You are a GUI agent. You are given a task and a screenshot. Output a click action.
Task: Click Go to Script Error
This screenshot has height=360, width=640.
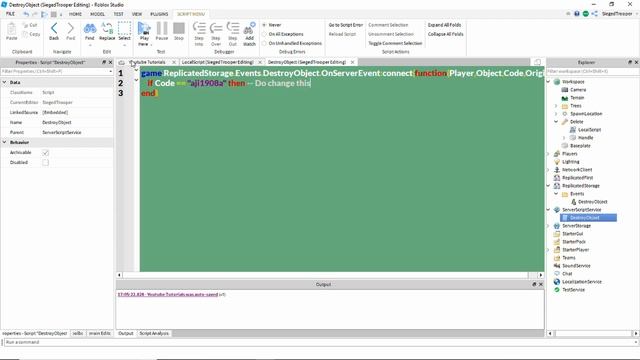click(x=346, y=25)
